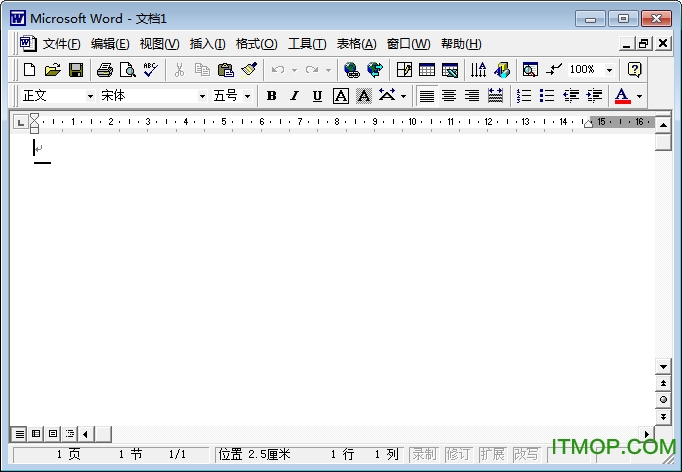Screen dimensions: 682x472
Task: Open the 工具(T) menu
Action: pyautogui.click(x=307, y=44)
